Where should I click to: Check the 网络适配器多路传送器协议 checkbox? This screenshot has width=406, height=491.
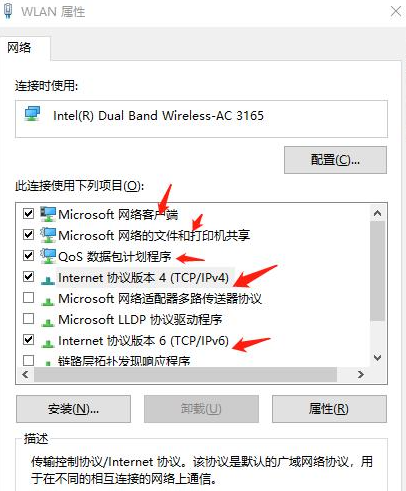28,298
